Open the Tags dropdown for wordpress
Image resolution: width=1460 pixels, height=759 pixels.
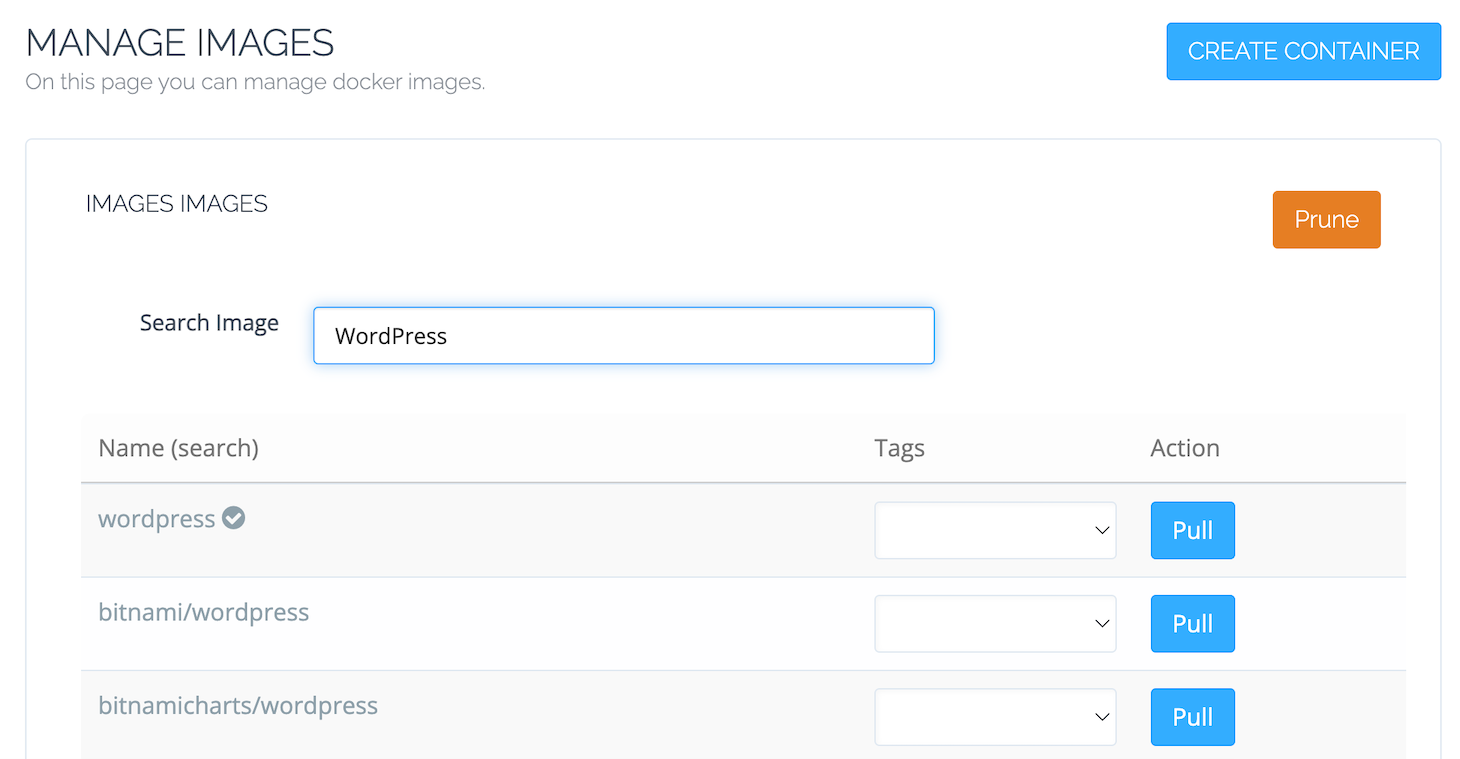(x=995, y=530)
